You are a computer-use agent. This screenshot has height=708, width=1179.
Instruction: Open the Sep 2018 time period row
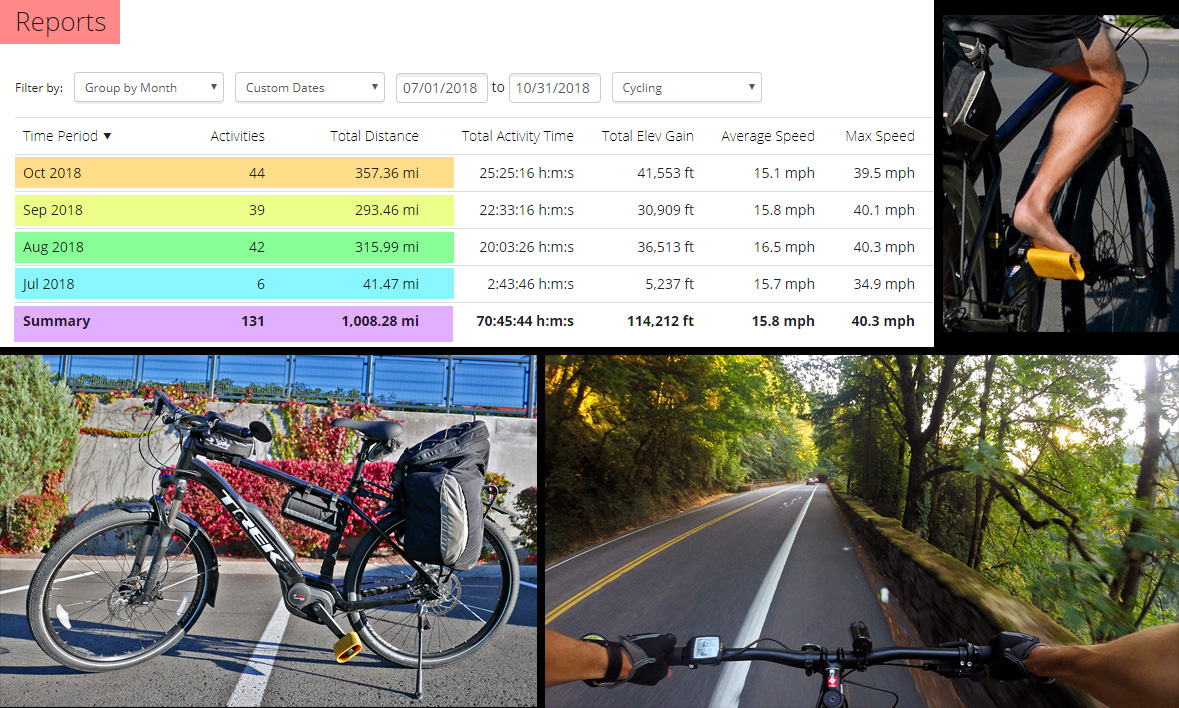click(52, 210)
